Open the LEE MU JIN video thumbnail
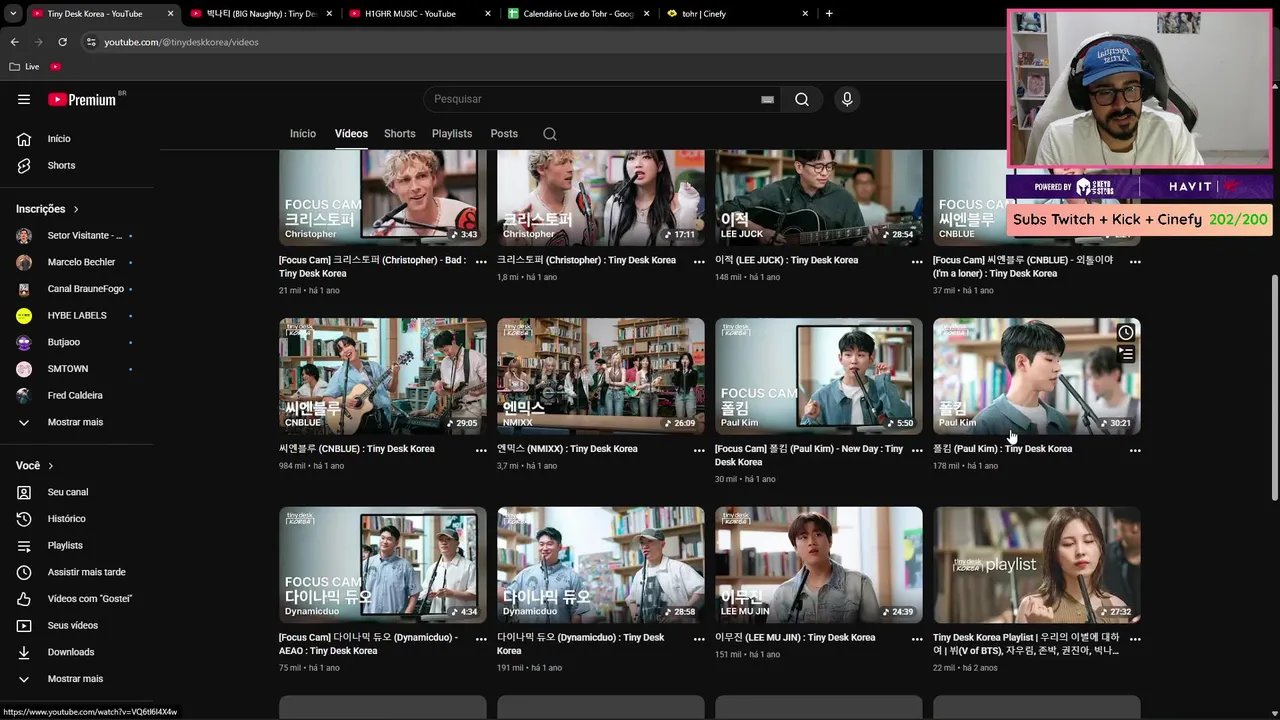Screen dimensions: 1280x720 tap(819, 565)
